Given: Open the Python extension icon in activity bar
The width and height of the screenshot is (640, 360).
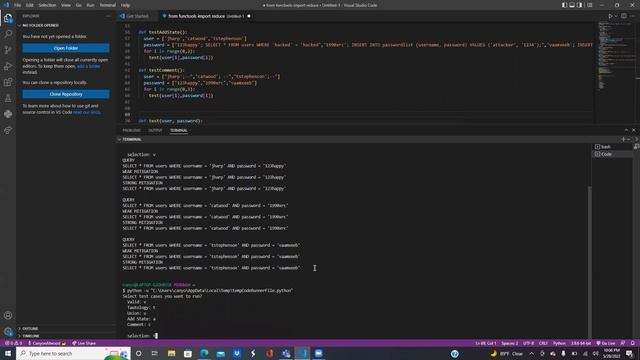Looking at the screenshot, I should pos(8,114).
